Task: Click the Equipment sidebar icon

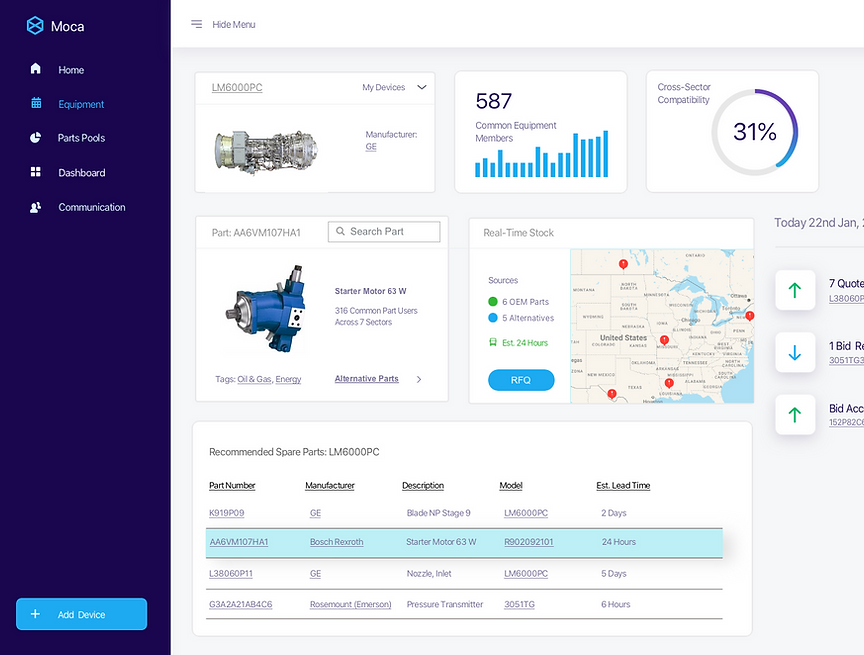Action: (x=34, y=103)
